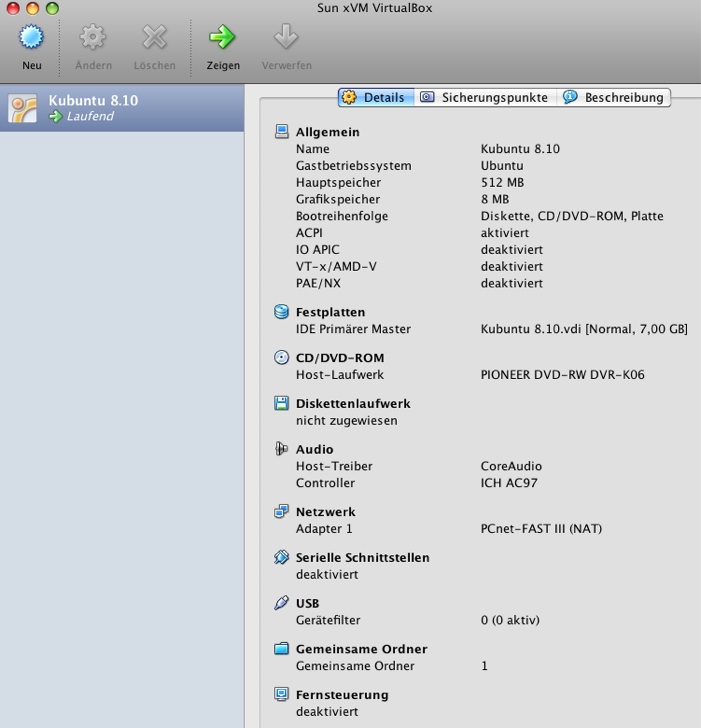Click the '0 (0 aktiv)' value
The image size is (701, 728).
pos(510,620)
